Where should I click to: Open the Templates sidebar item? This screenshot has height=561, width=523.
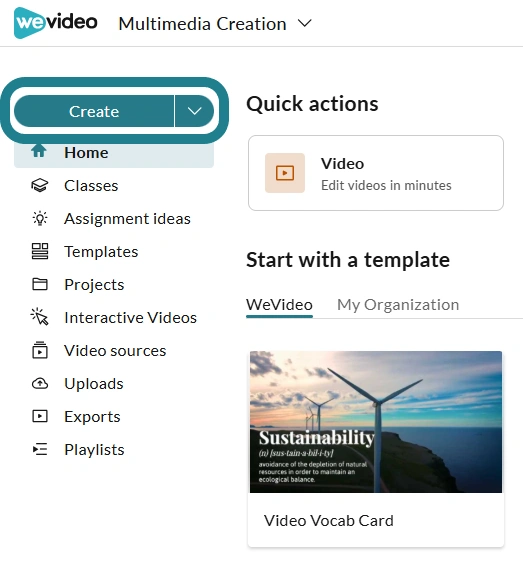pyautogui.click(x=101, y=252)
